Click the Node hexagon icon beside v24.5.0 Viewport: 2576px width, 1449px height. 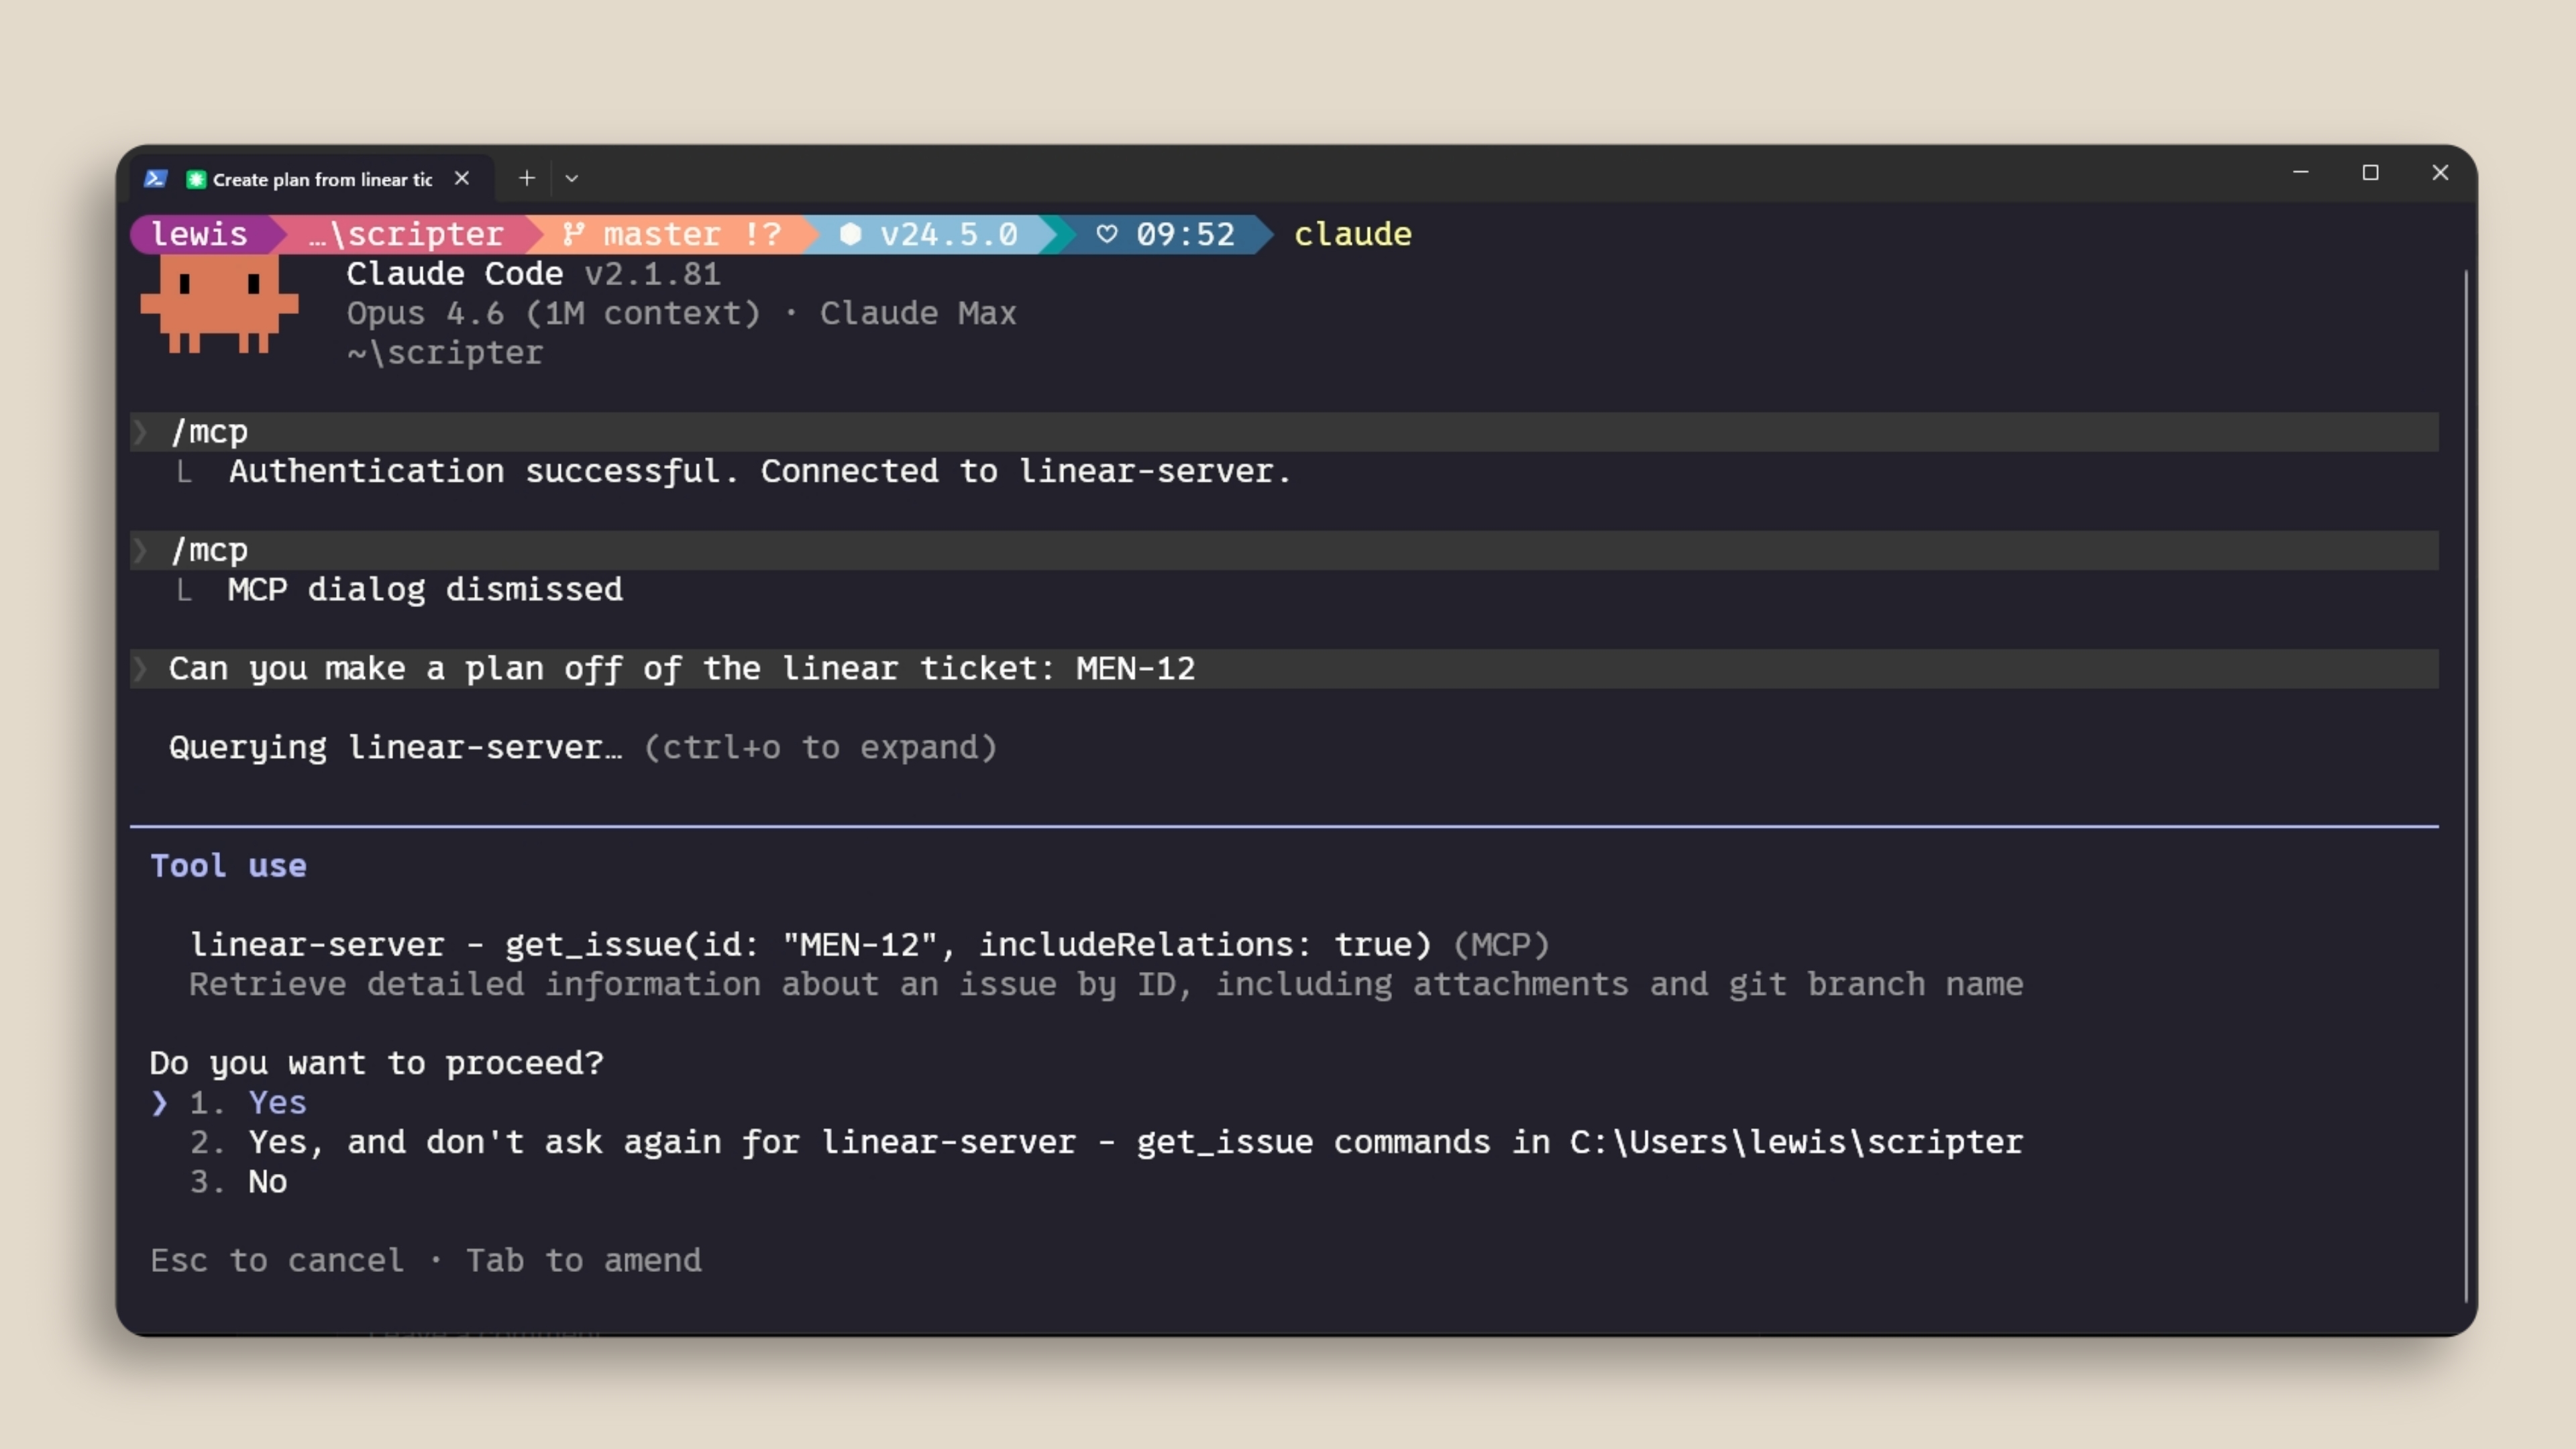point(850,234)
